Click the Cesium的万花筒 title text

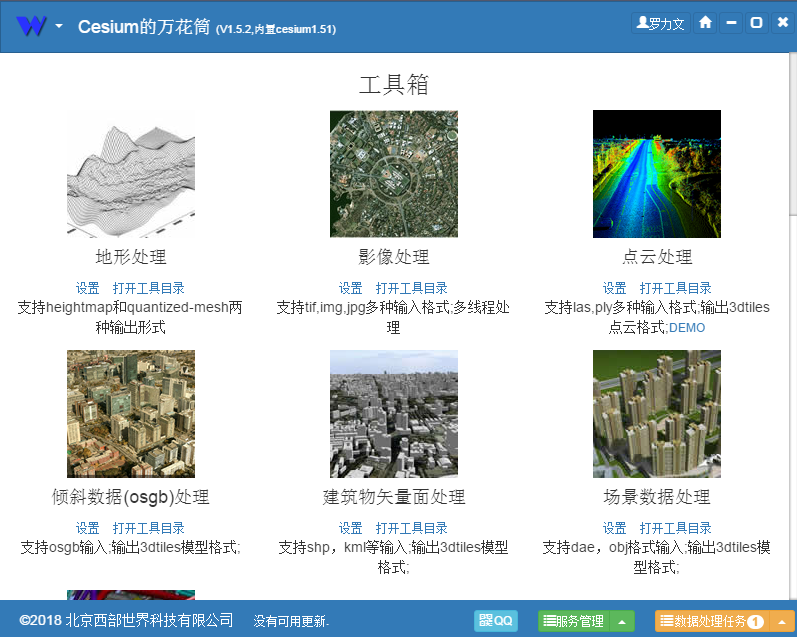click(x=144, y=26)
